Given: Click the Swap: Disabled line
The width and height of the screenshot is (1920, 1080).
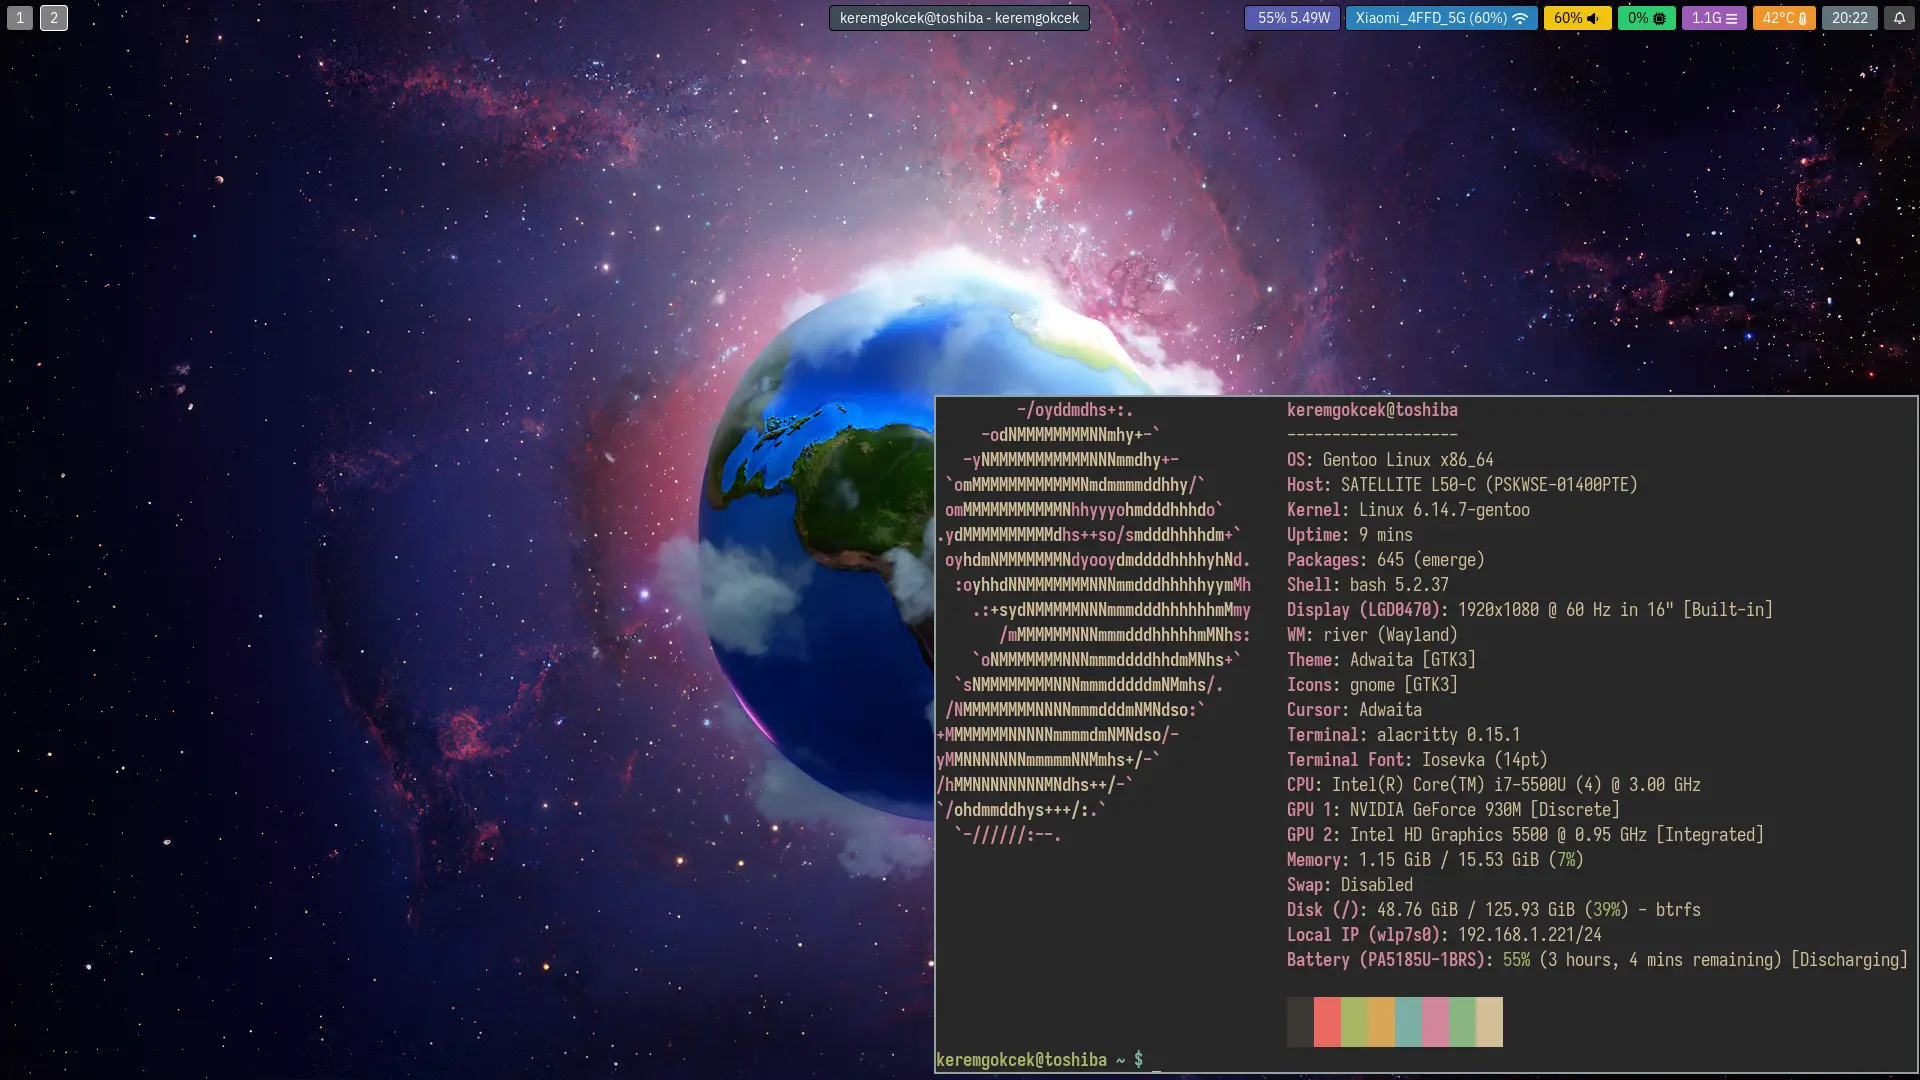Looking at the screenshot, I should [x=1350, y=885].
